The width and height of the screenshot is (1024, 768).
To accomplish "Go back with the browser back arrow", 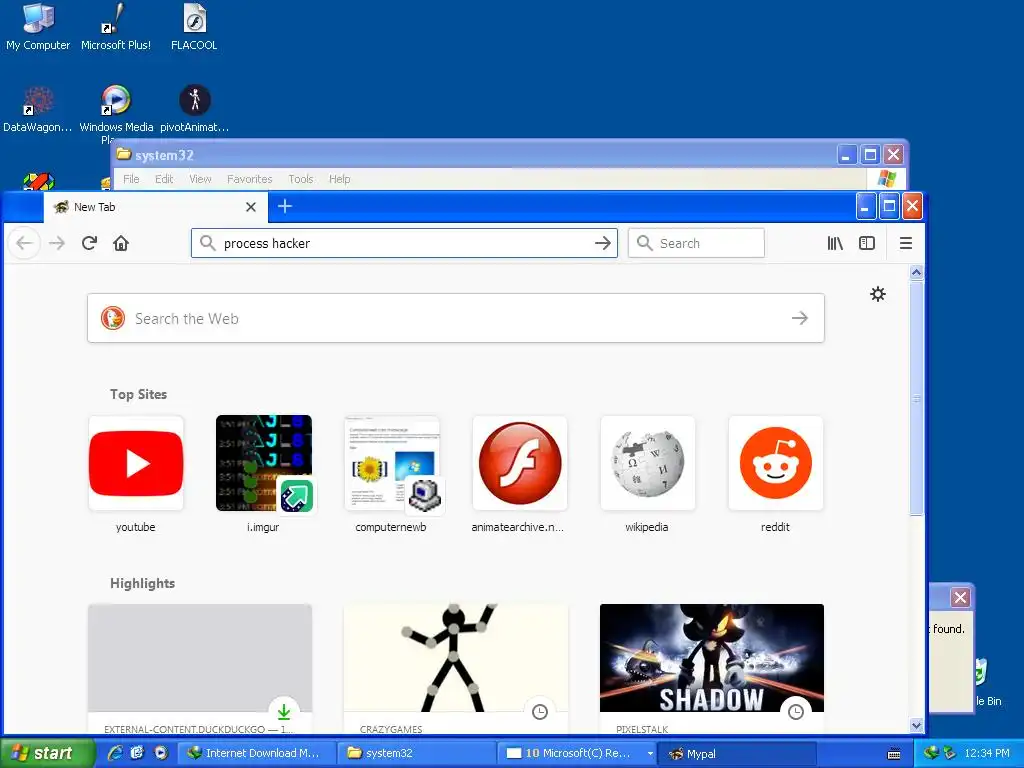I will tap(24, 244).
